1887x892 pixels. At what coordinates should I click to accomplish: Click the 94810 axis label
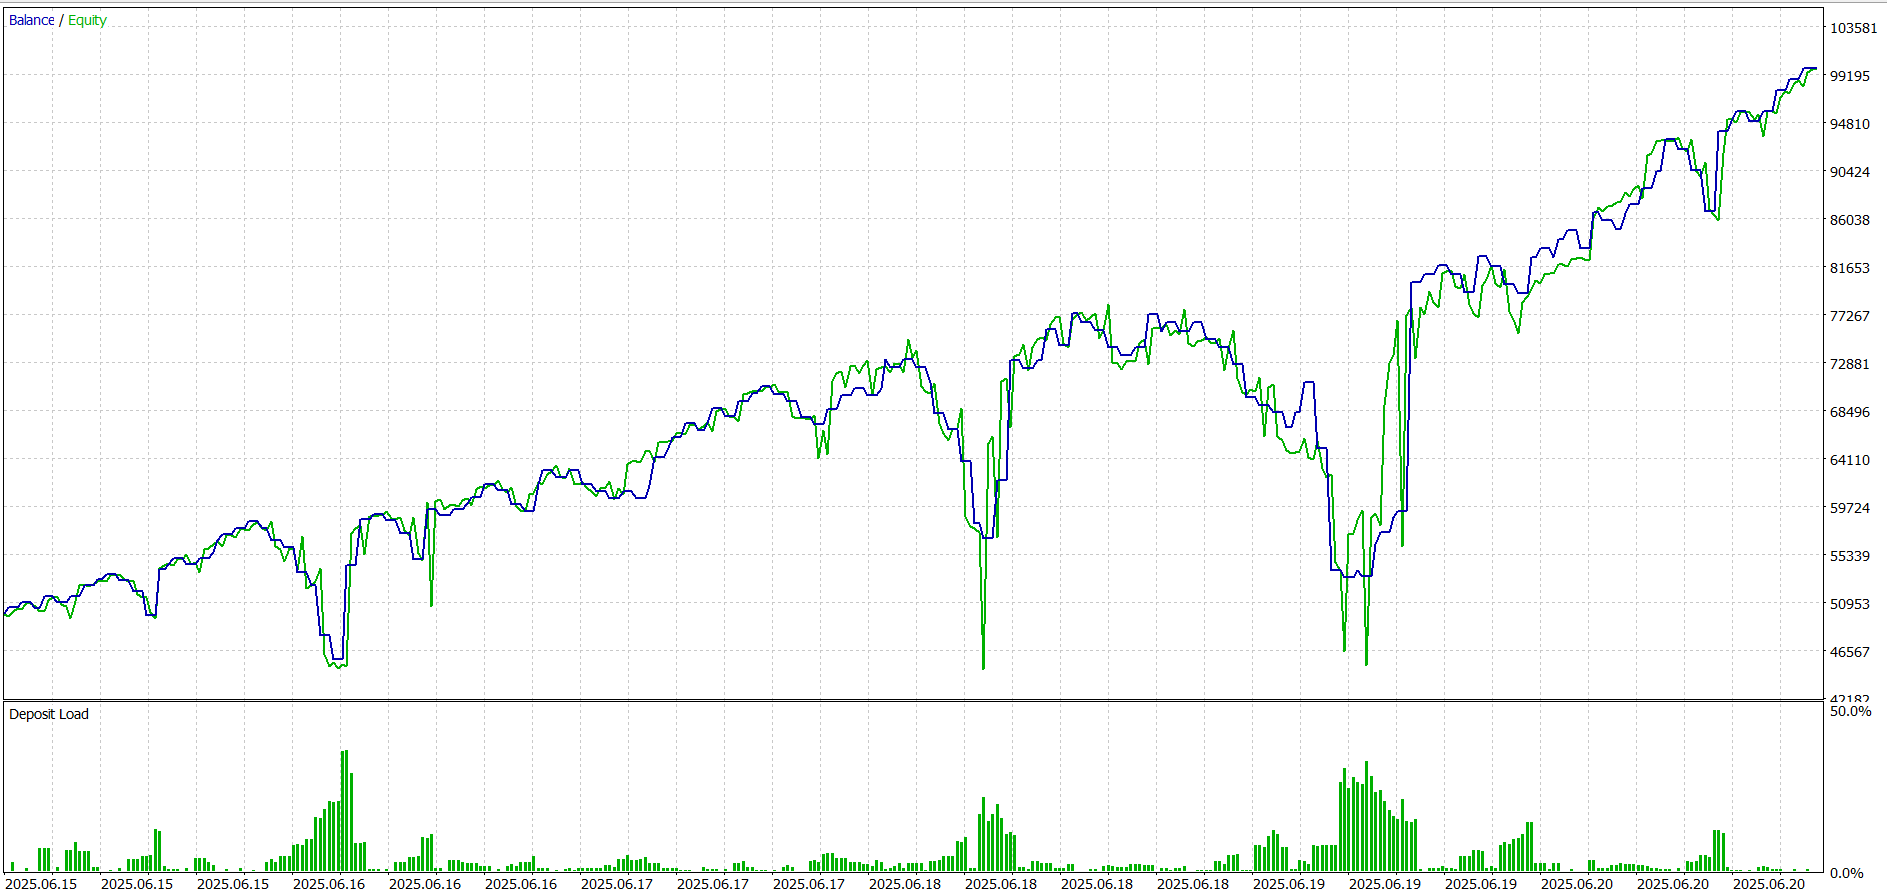click(1849, 124)
